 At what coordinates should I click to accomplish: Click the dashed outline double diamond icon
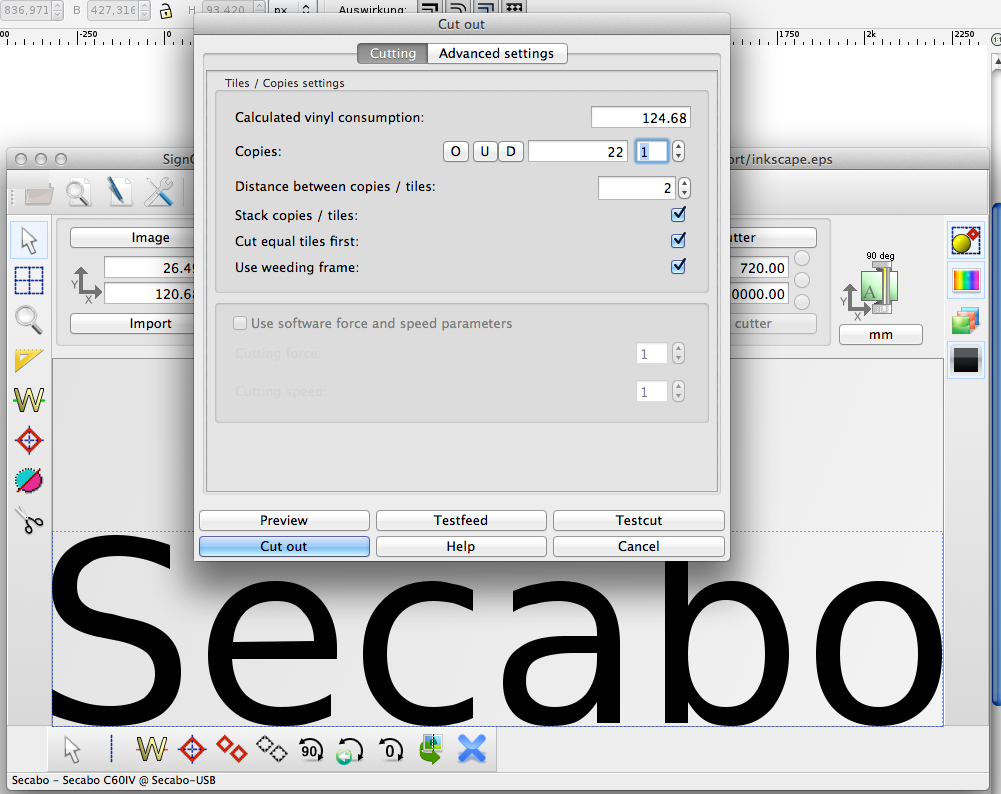pyautogui.click(x=271, y=749)
